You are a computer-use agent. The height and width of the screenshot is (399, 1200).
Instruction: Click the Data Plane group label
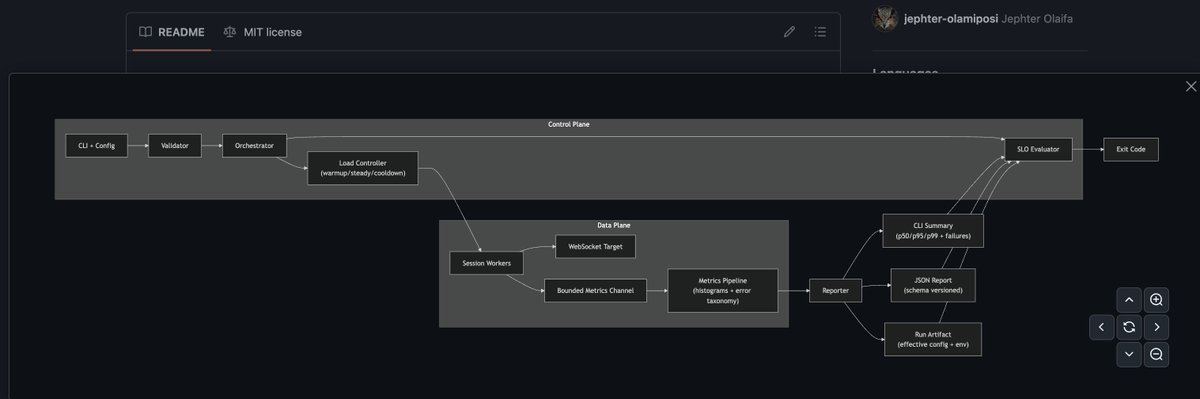pyautogui.click(x=614, y=225)
